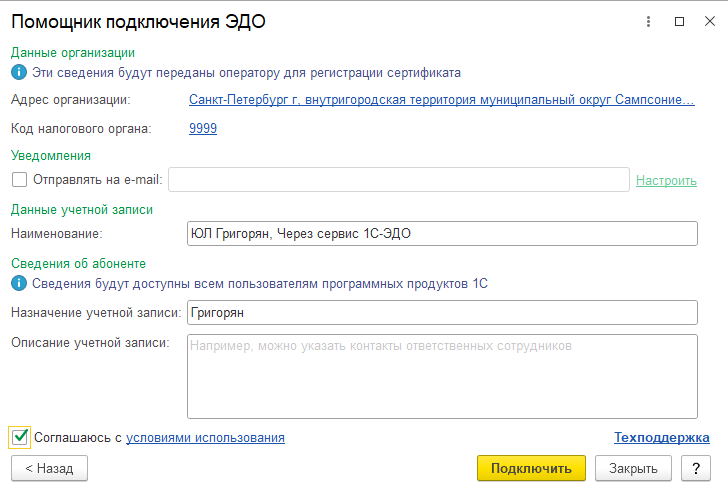
Task: Open the kebab menu in title bar
Action: click(x=650, y=21)
